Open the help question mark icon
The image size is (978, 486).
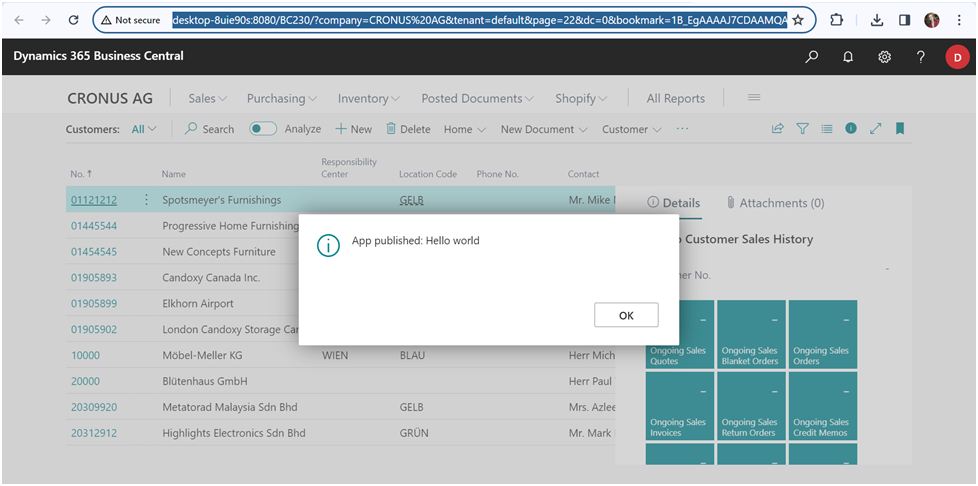[x=921, y=57]
